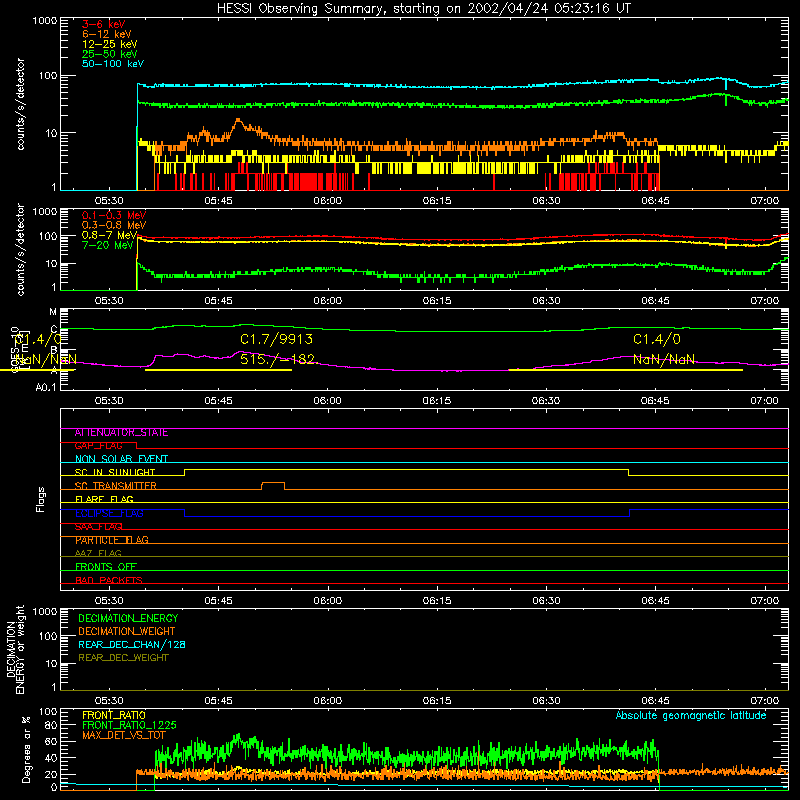This screenshot has width=800, height=800.
Task: Click the yellow flare interval bar under the right C1.4/0
Action: pyautogui.click(x=626, y=370)
